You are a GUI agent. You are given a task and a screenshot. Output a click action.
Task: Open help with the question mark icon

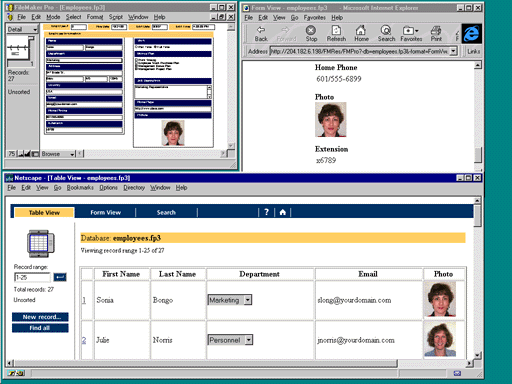click(x=266, y=212)
